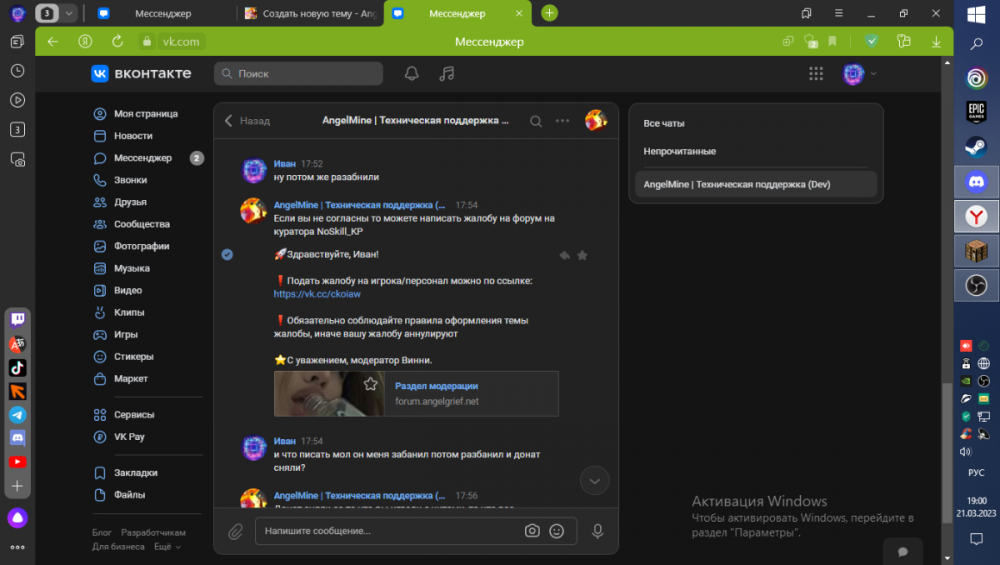Open Сообщества in sidebar
Screen dimensions: 1000x565
(x=142, y=224)
